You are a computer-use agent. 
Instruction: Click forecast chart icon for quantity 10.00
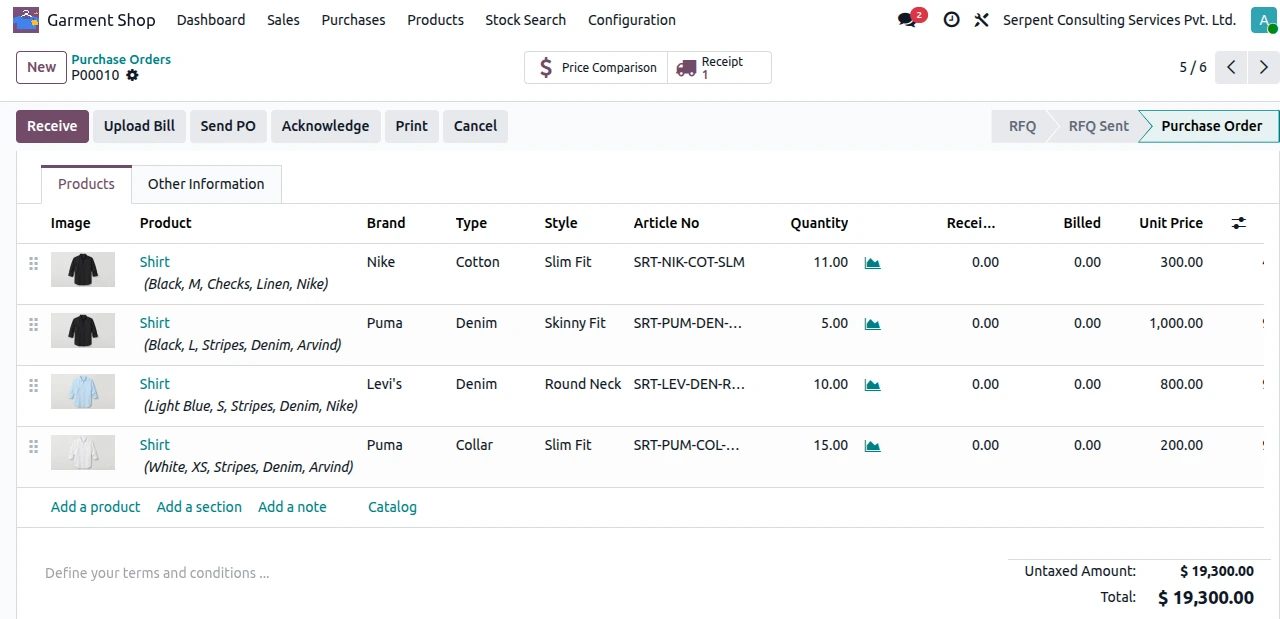pyautogui.click(x=873, y=385)
